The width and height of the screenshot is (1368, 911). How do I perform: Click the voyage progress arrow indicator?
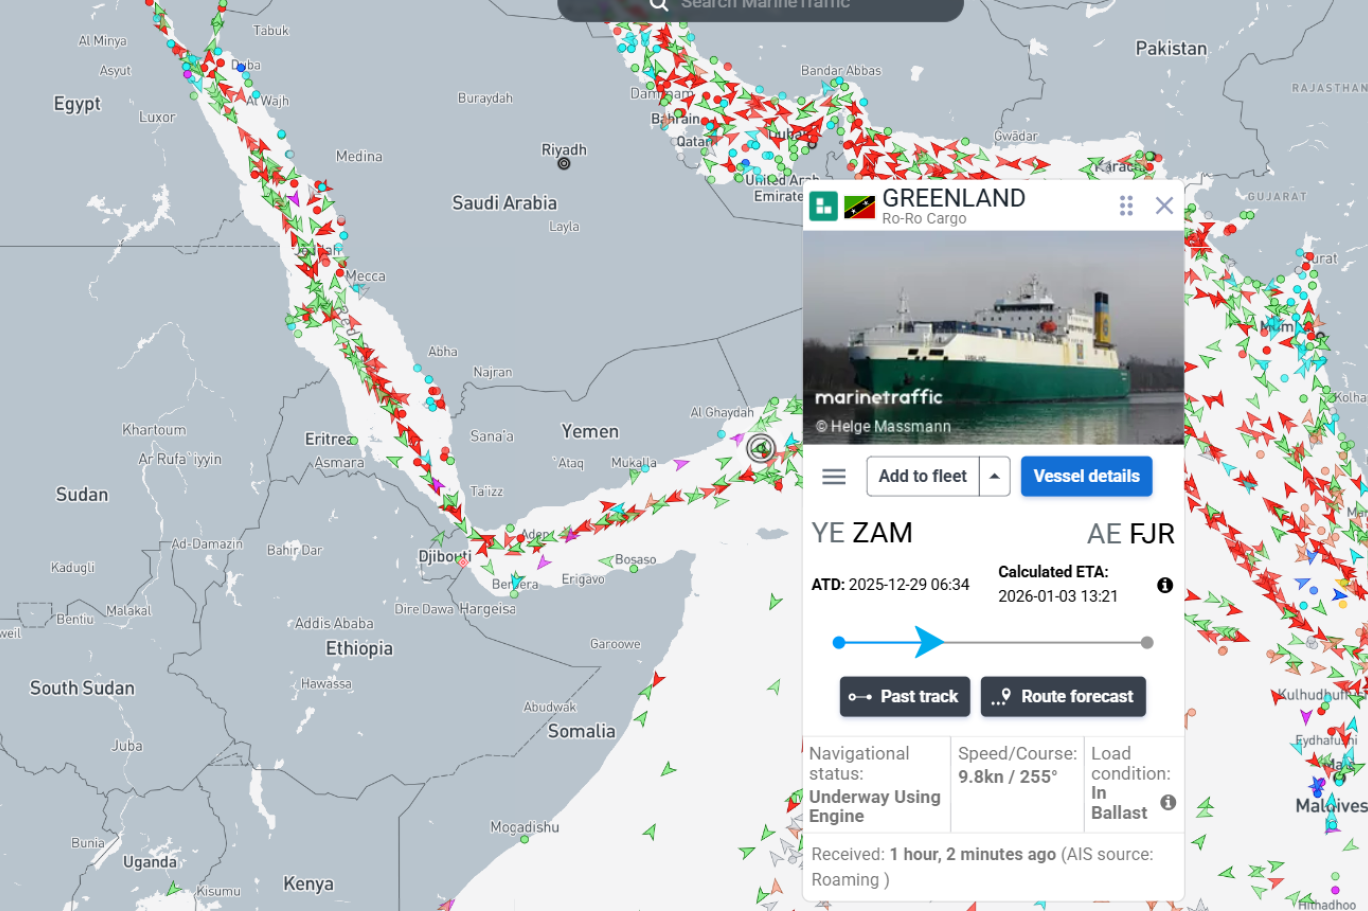(x=929, y=642)
